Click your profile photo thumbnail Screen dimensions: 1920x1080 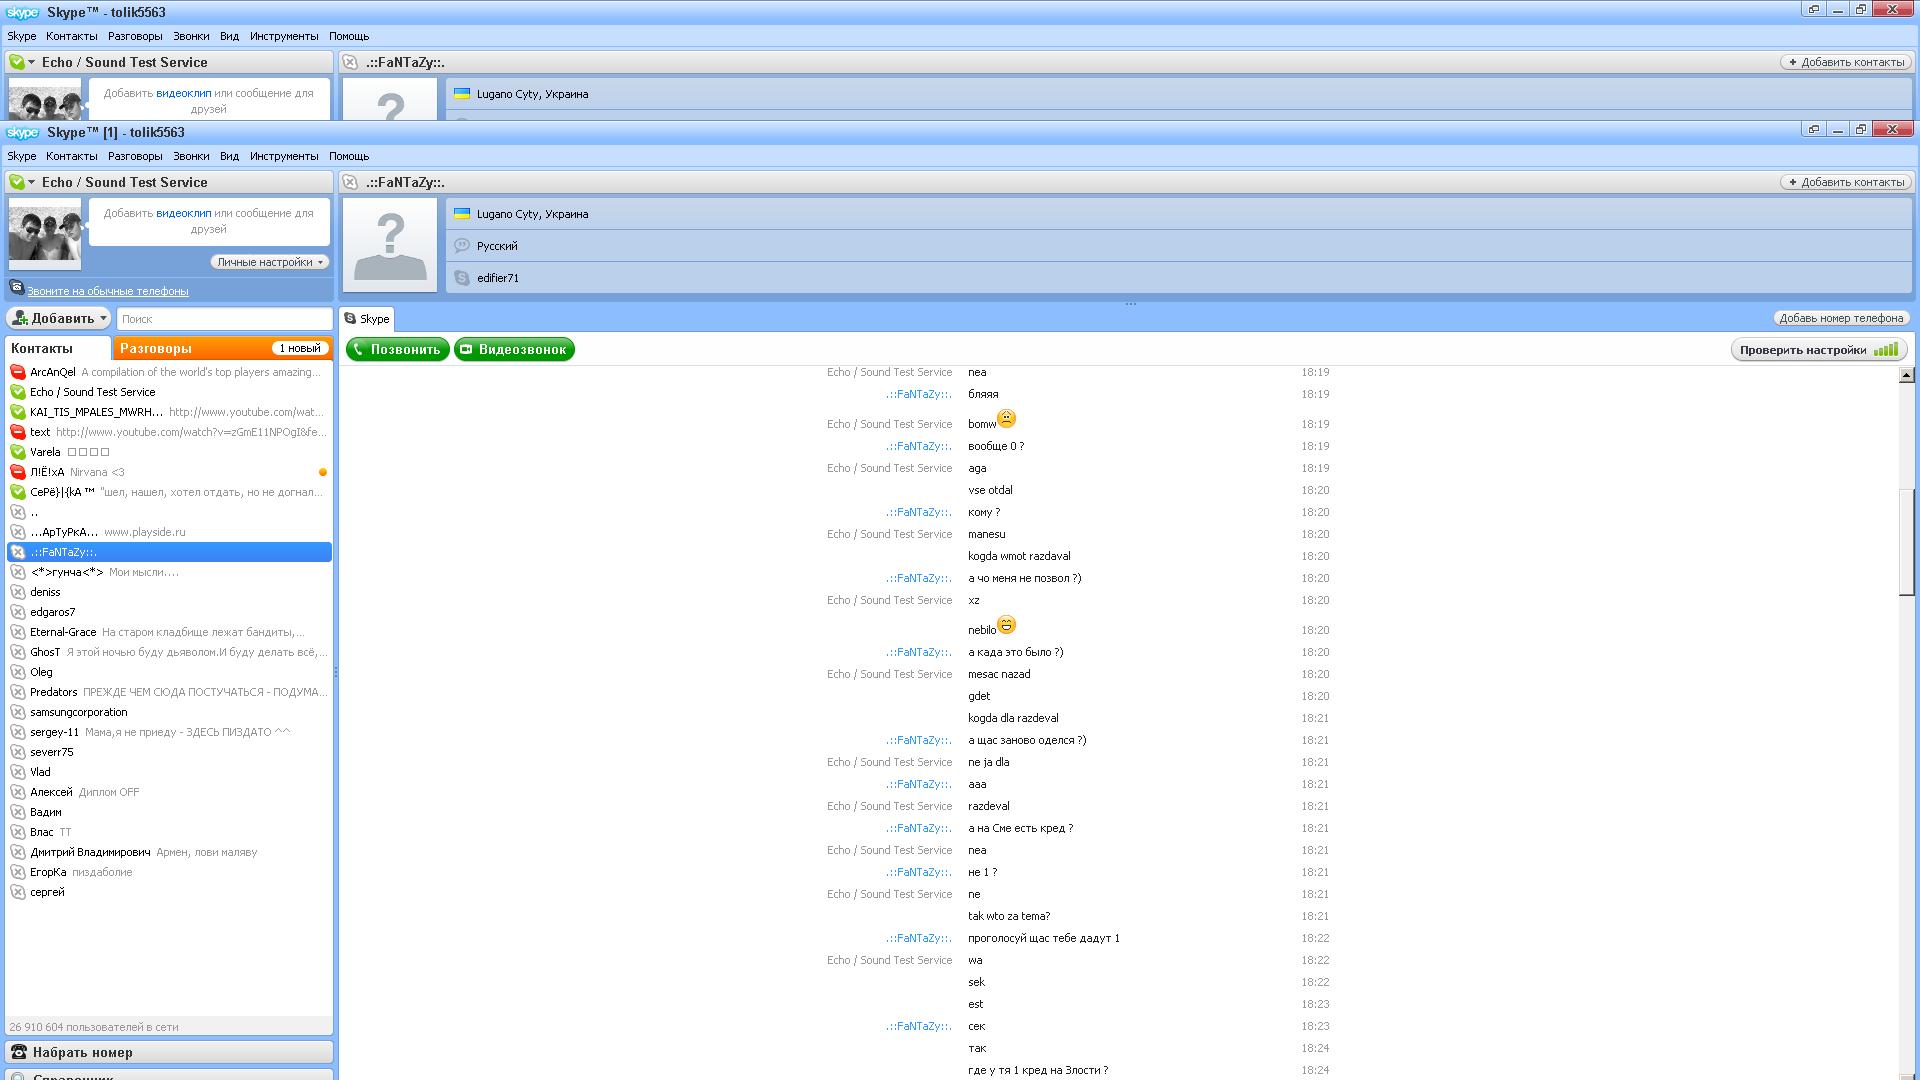tap(45, 233)
